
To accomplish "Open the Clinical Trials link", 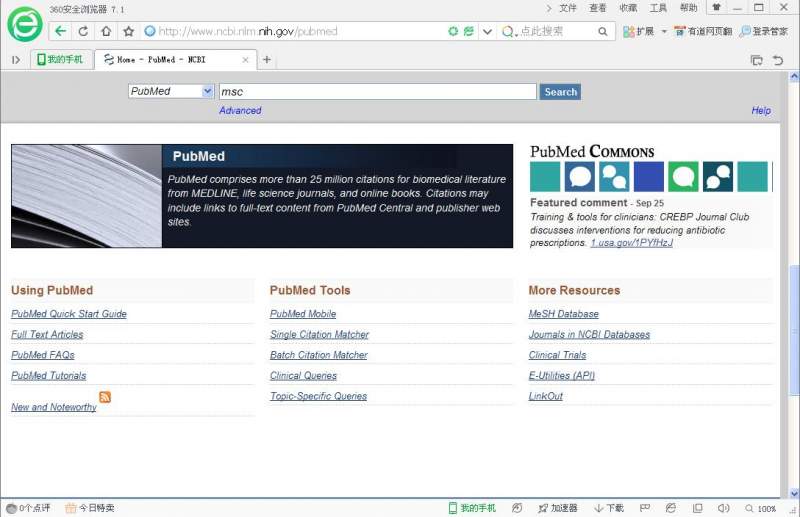I will [558, 355].
